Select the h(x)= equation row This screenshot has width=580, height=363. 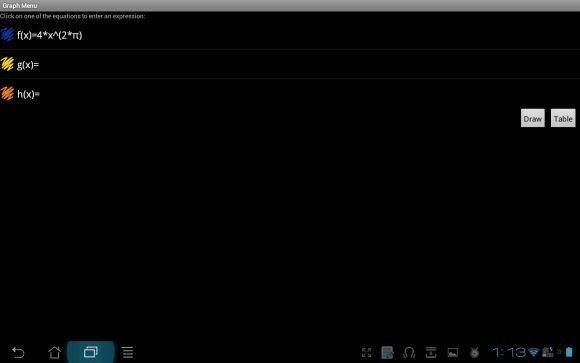coord(290,94)
